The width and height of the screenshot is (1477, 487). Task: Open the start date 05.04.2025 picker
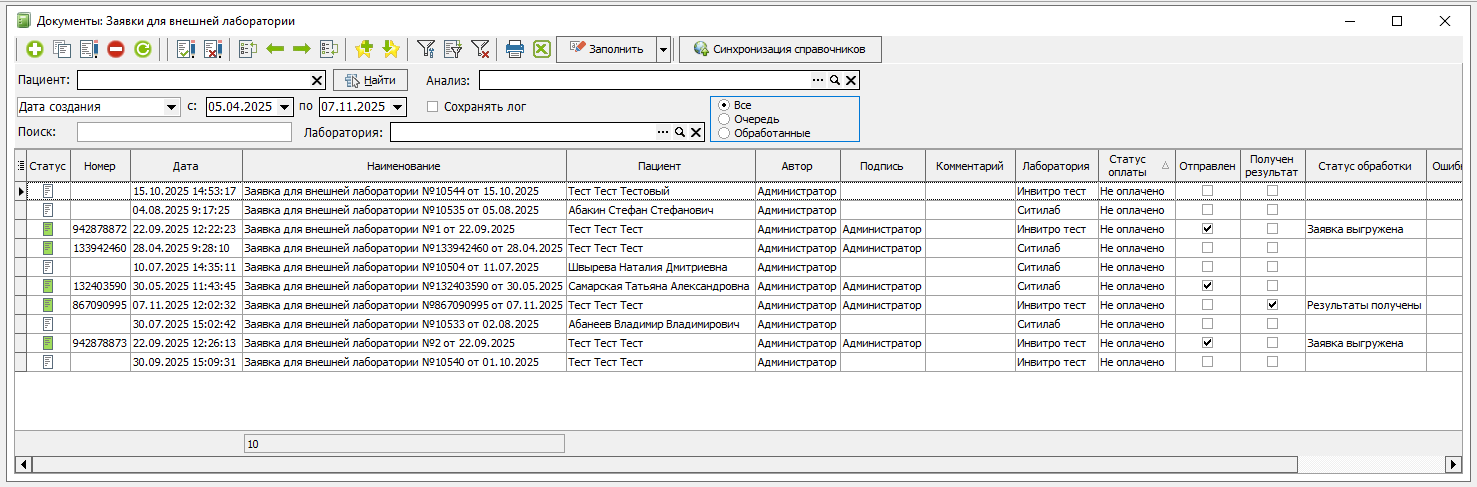[284, 107]
